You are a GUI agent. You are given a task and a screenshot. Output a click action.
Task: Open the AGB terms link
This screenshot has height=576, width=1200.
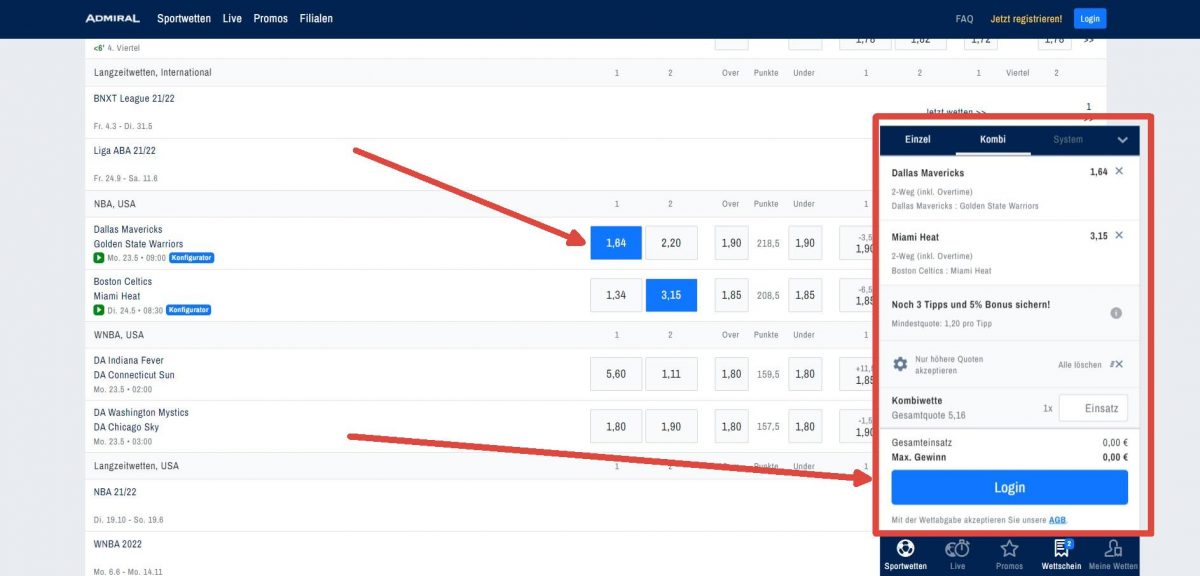pyautogui.click(x=1057, y=520)
